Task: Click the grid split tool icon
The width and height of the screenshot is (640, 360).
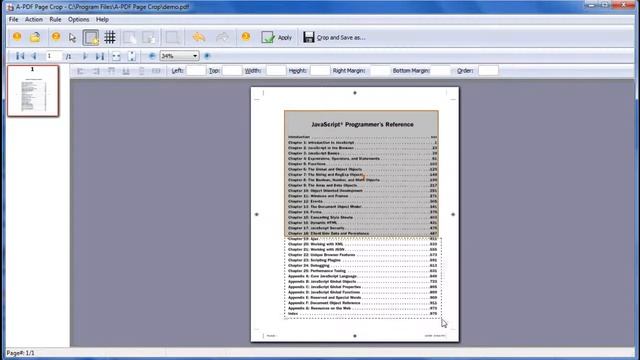Action: click(110, 37)
